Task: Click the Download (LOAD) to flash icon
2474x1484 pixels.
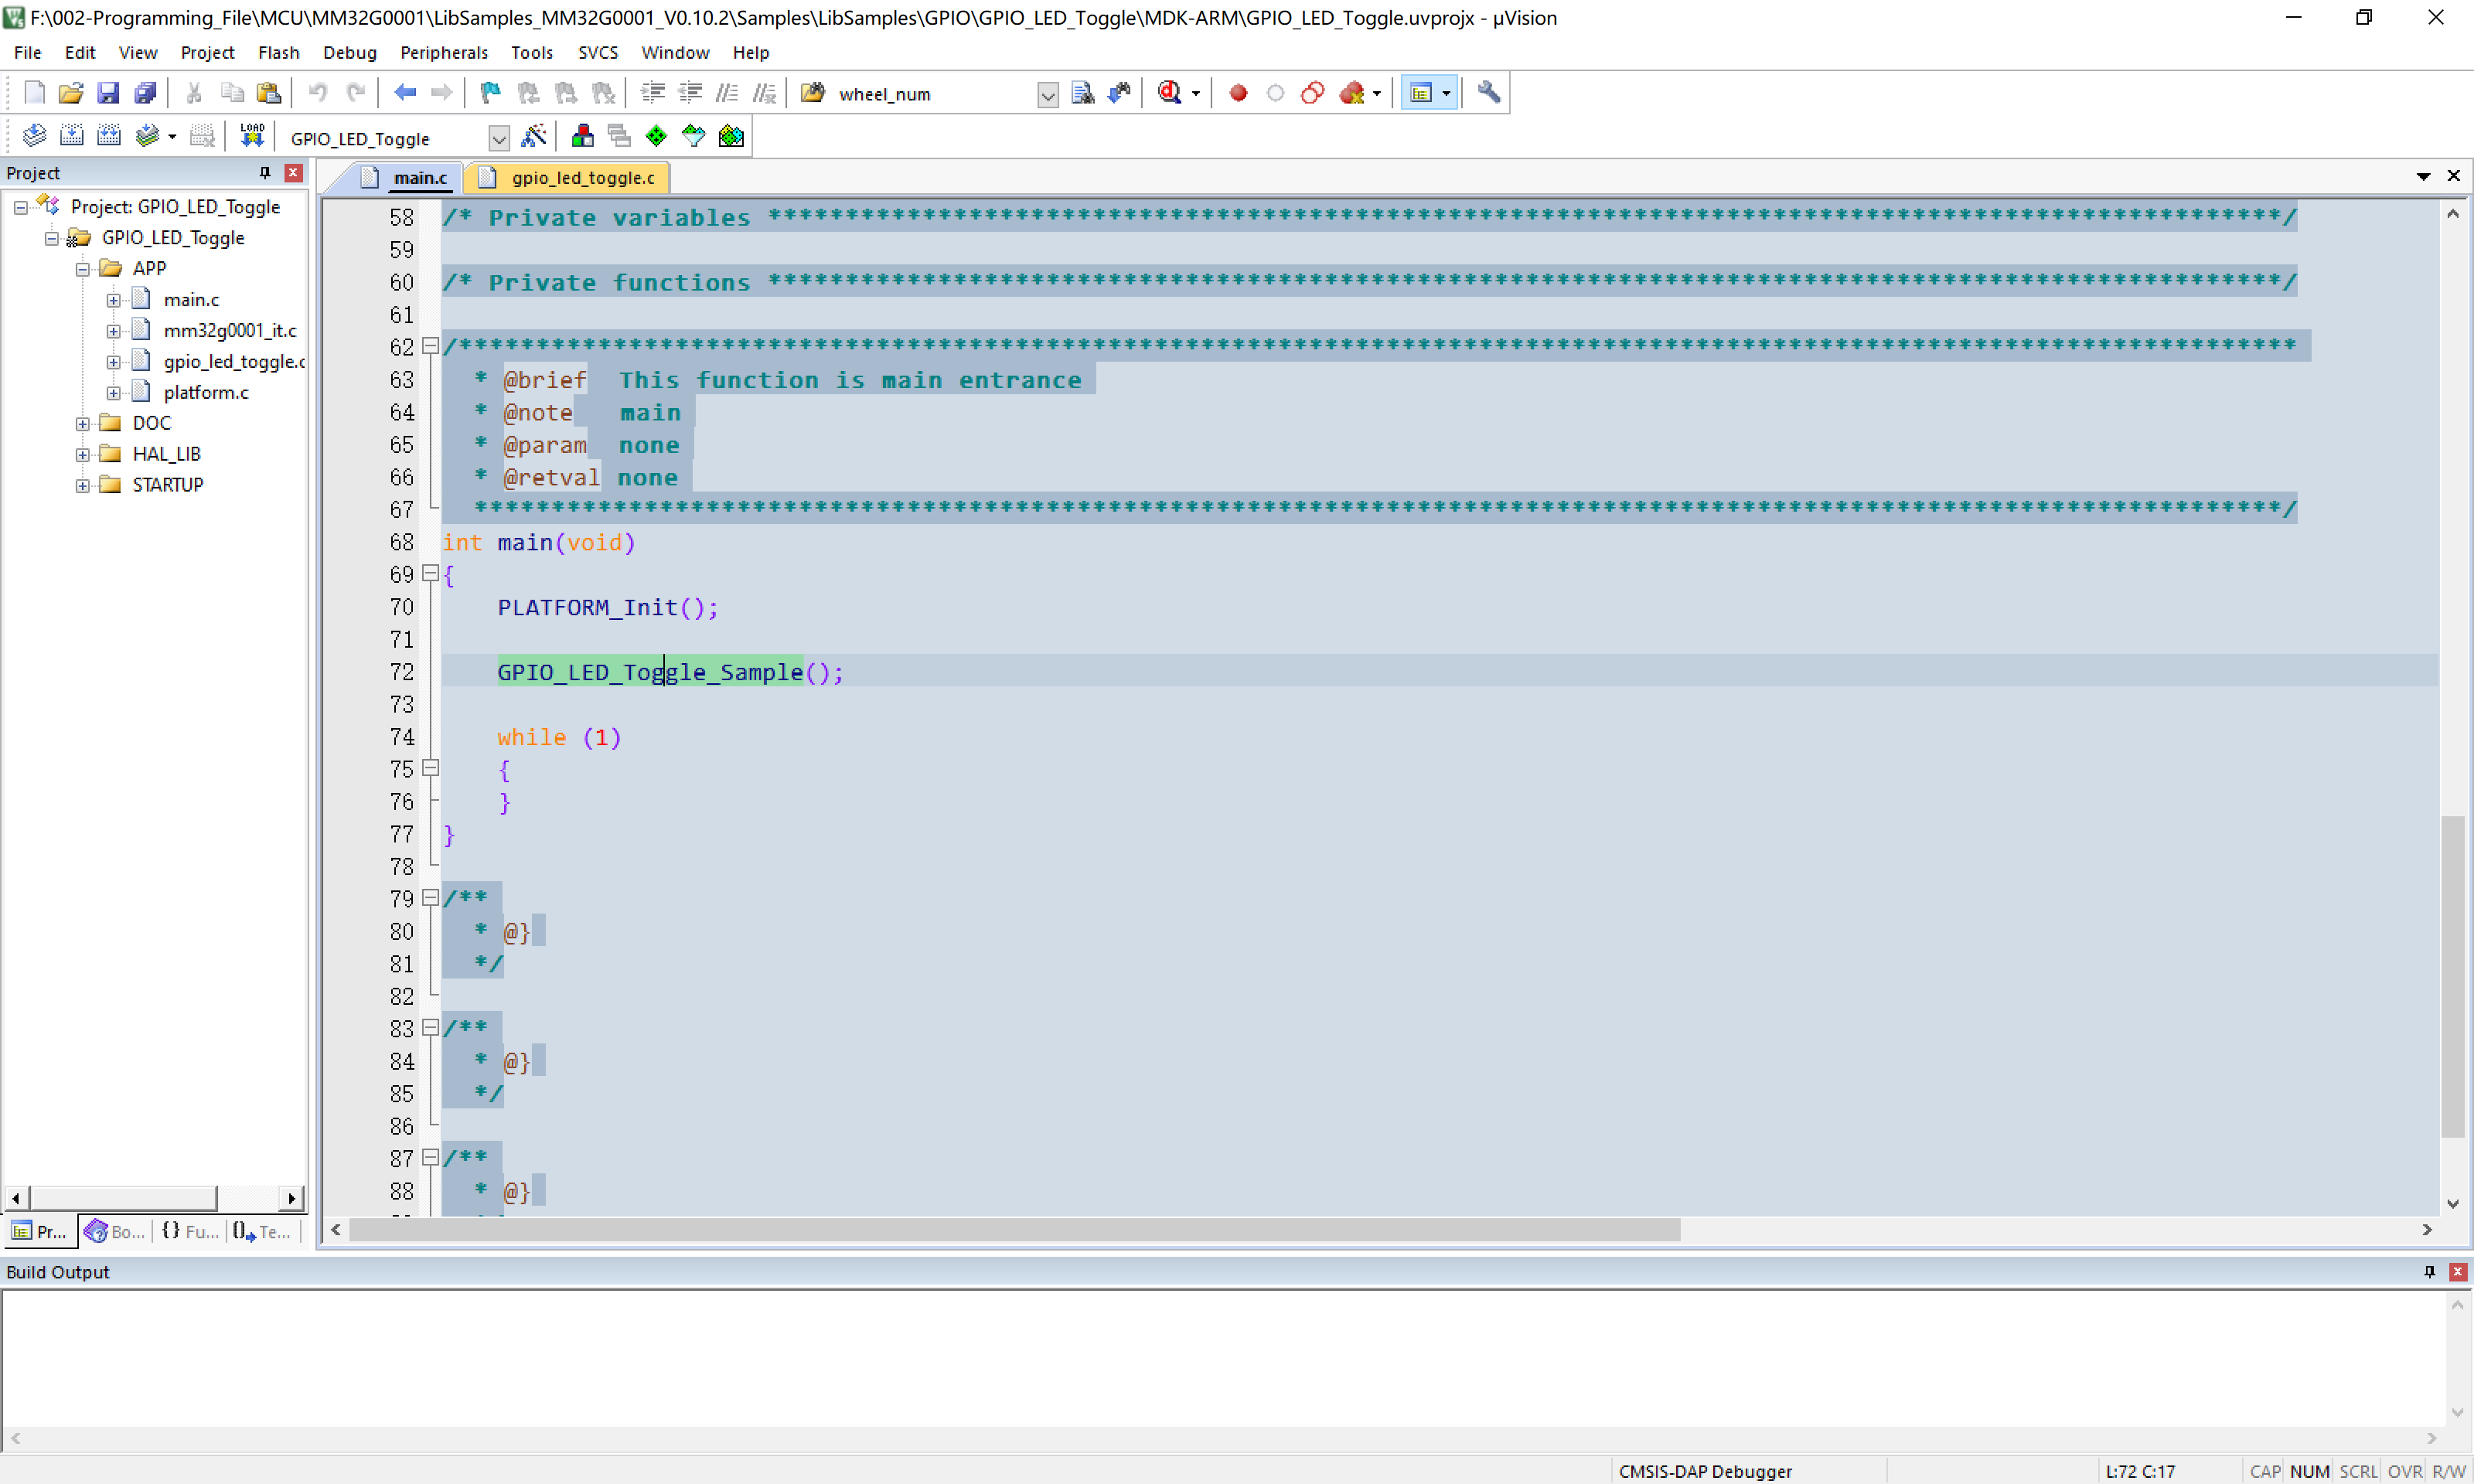Action: click(252, 135)
